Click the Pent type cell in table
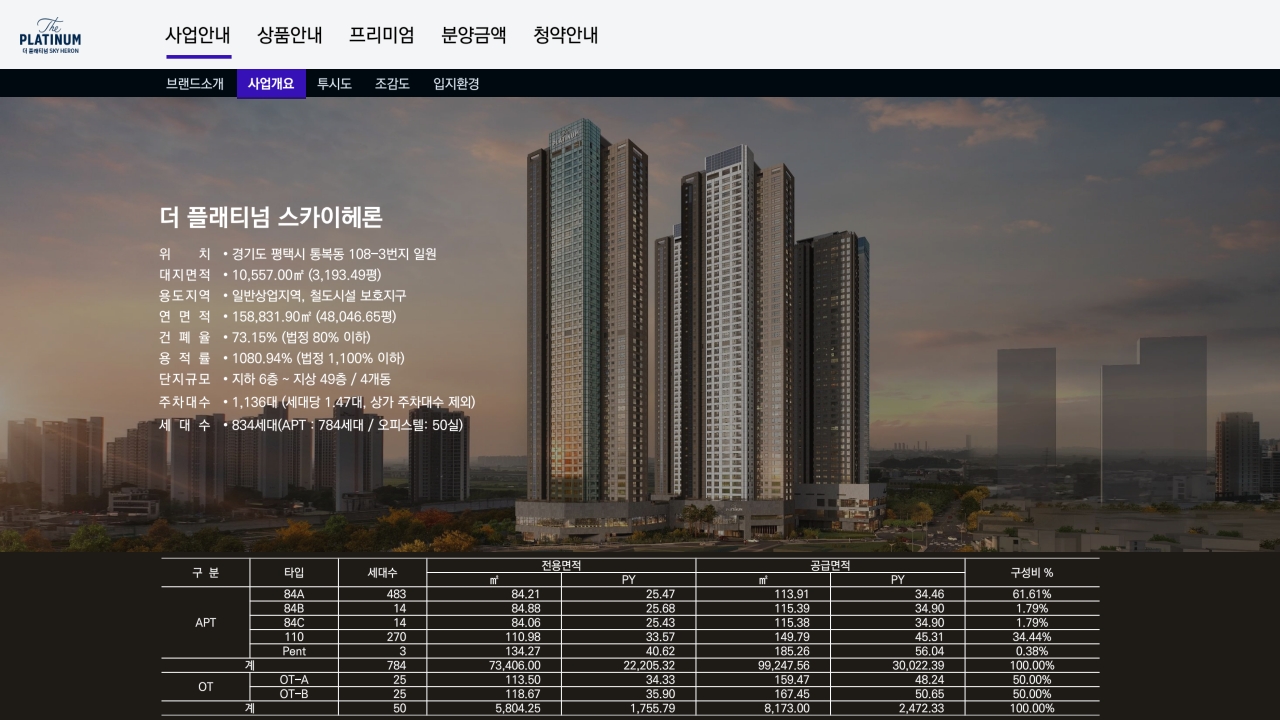Screen dimensions: 1280x720 (294, 651)
